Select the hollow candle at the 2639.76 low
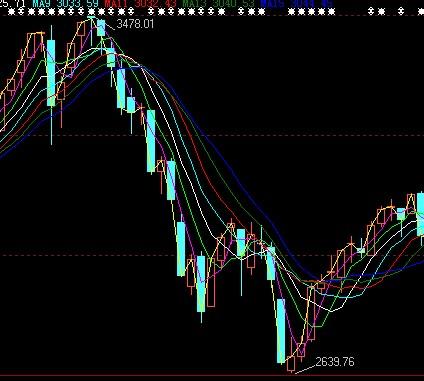424x381 pixels. [291, 364]
